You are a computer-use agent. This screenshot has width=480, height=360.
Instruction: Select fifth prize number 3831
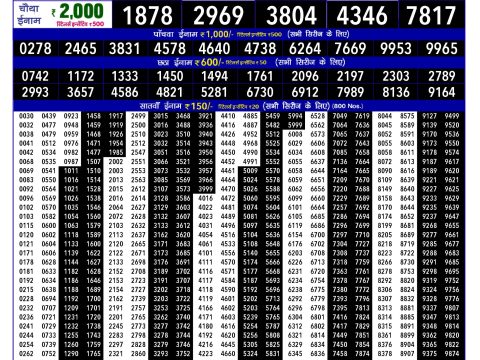pos(124,49)
